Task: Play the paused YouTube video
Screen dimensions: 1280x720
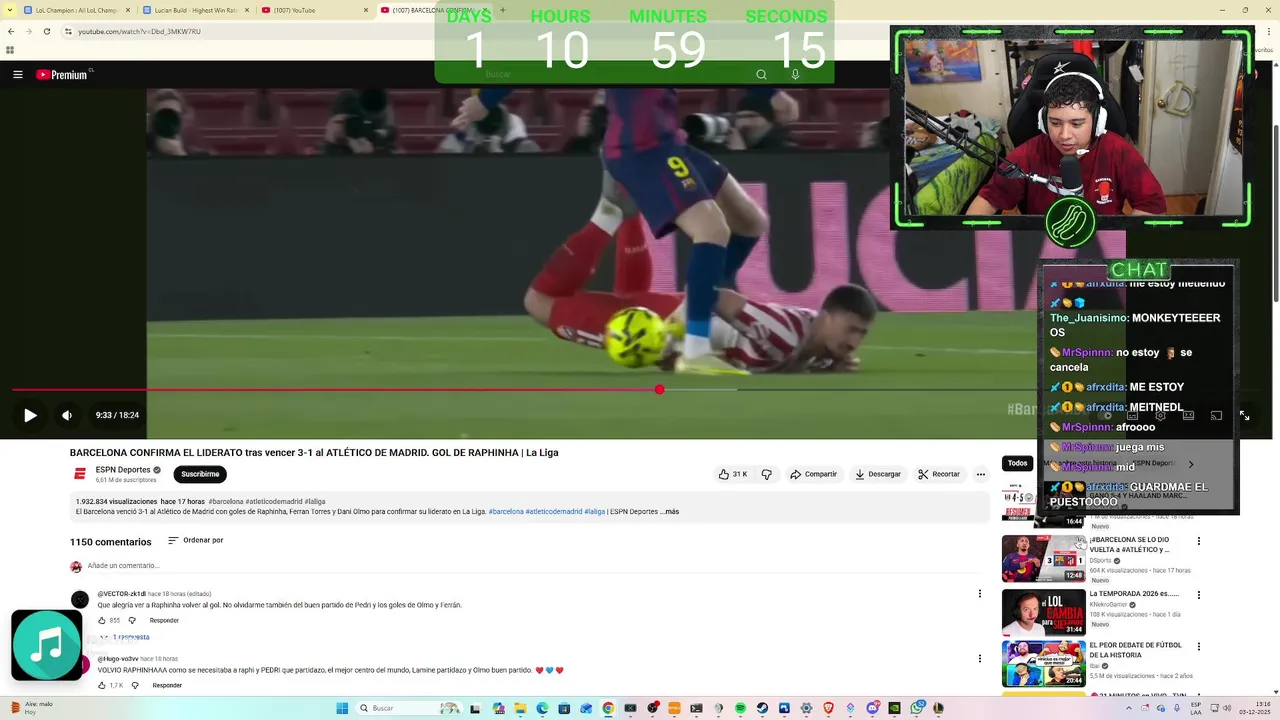Action: [x=30, y=415]
